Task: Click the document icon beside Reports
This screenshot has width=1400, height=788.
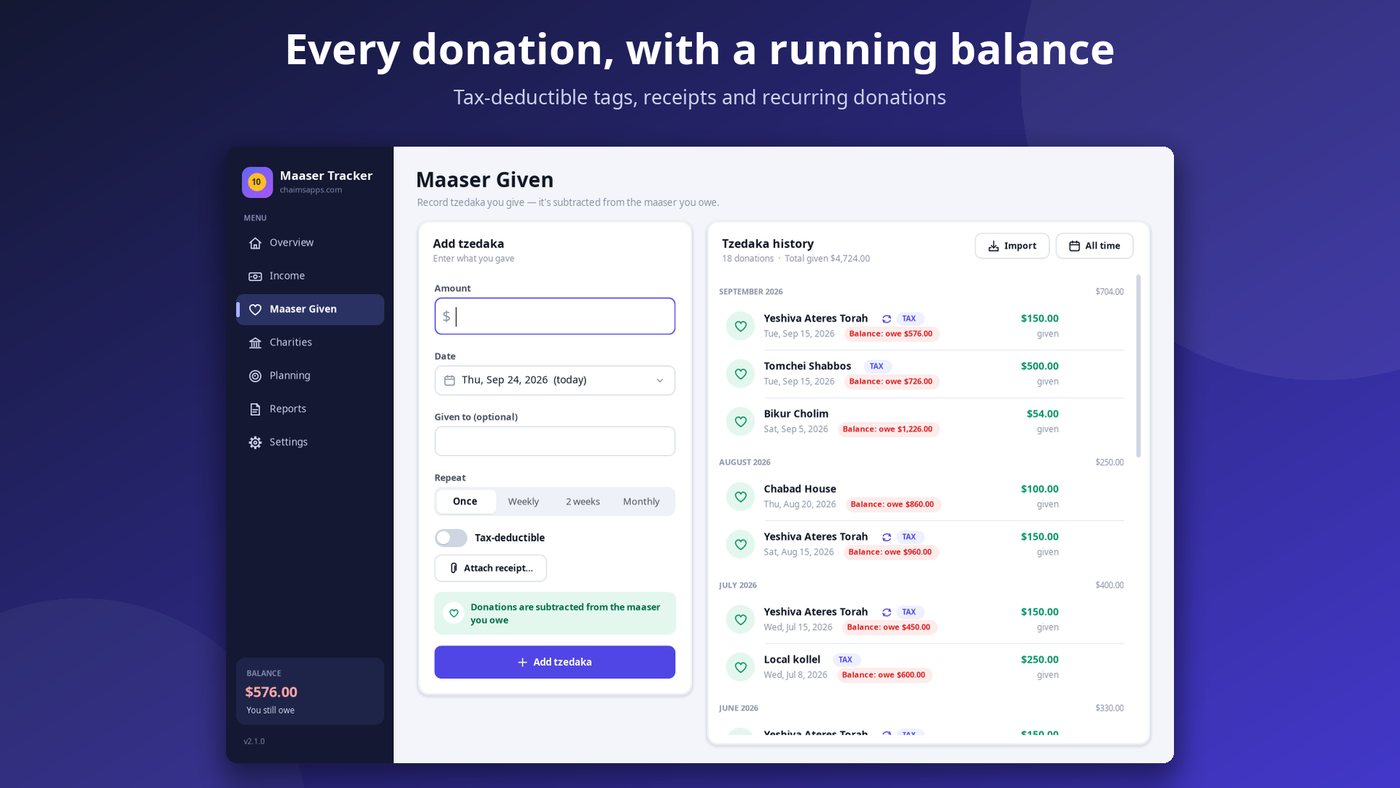Action: [255, 409]
